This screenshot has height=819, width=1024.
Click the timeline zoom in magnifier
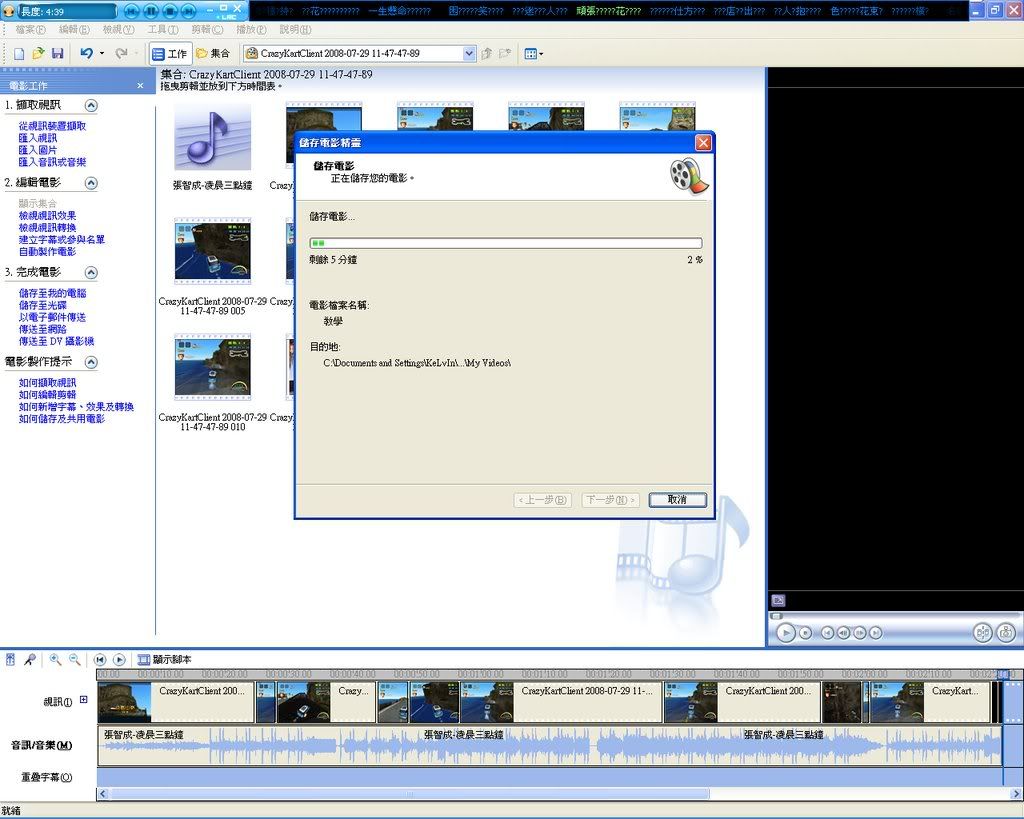point(56,660)
